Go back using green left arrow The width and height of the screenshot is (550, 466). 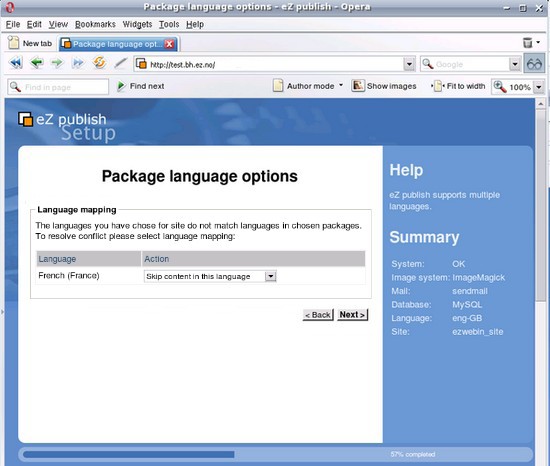tap(36, 63)
